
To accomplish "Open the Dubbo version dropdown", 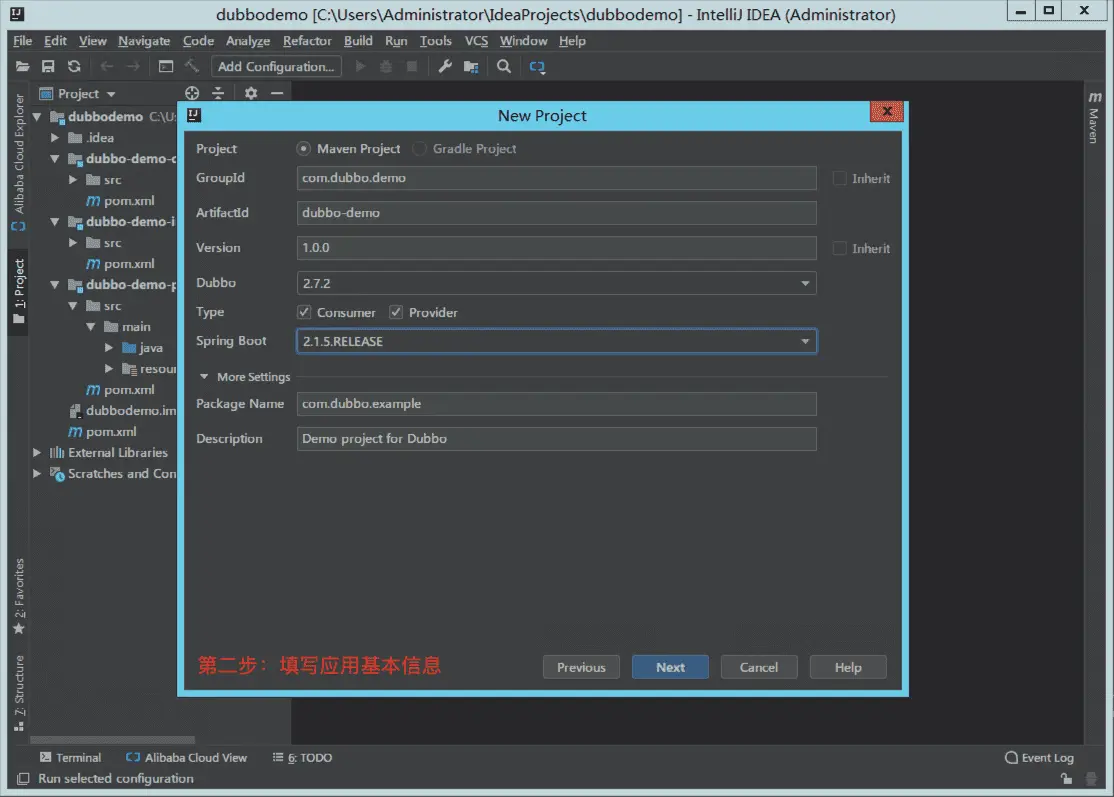I will tap(805, 283).
